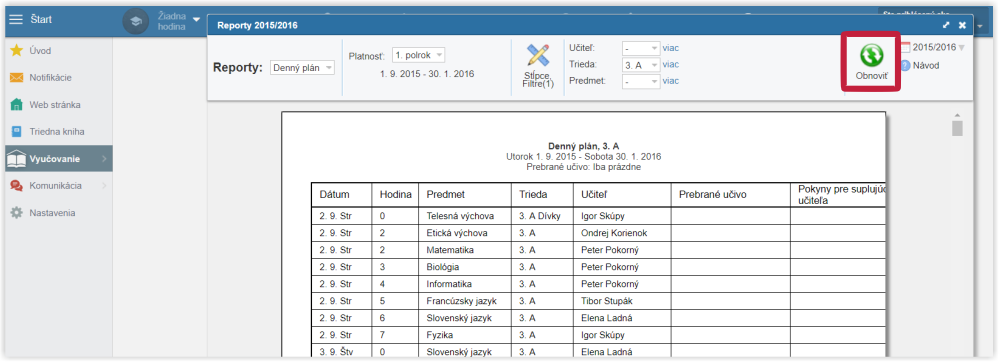
Task: Click the Návod help question icon
Action: coord(905,65)
